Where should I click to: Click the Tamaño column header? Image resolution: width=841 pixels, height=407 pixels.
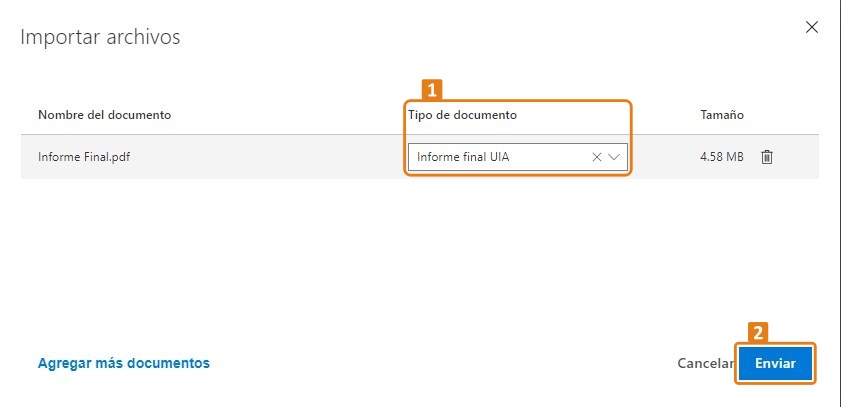click(722, 115)
